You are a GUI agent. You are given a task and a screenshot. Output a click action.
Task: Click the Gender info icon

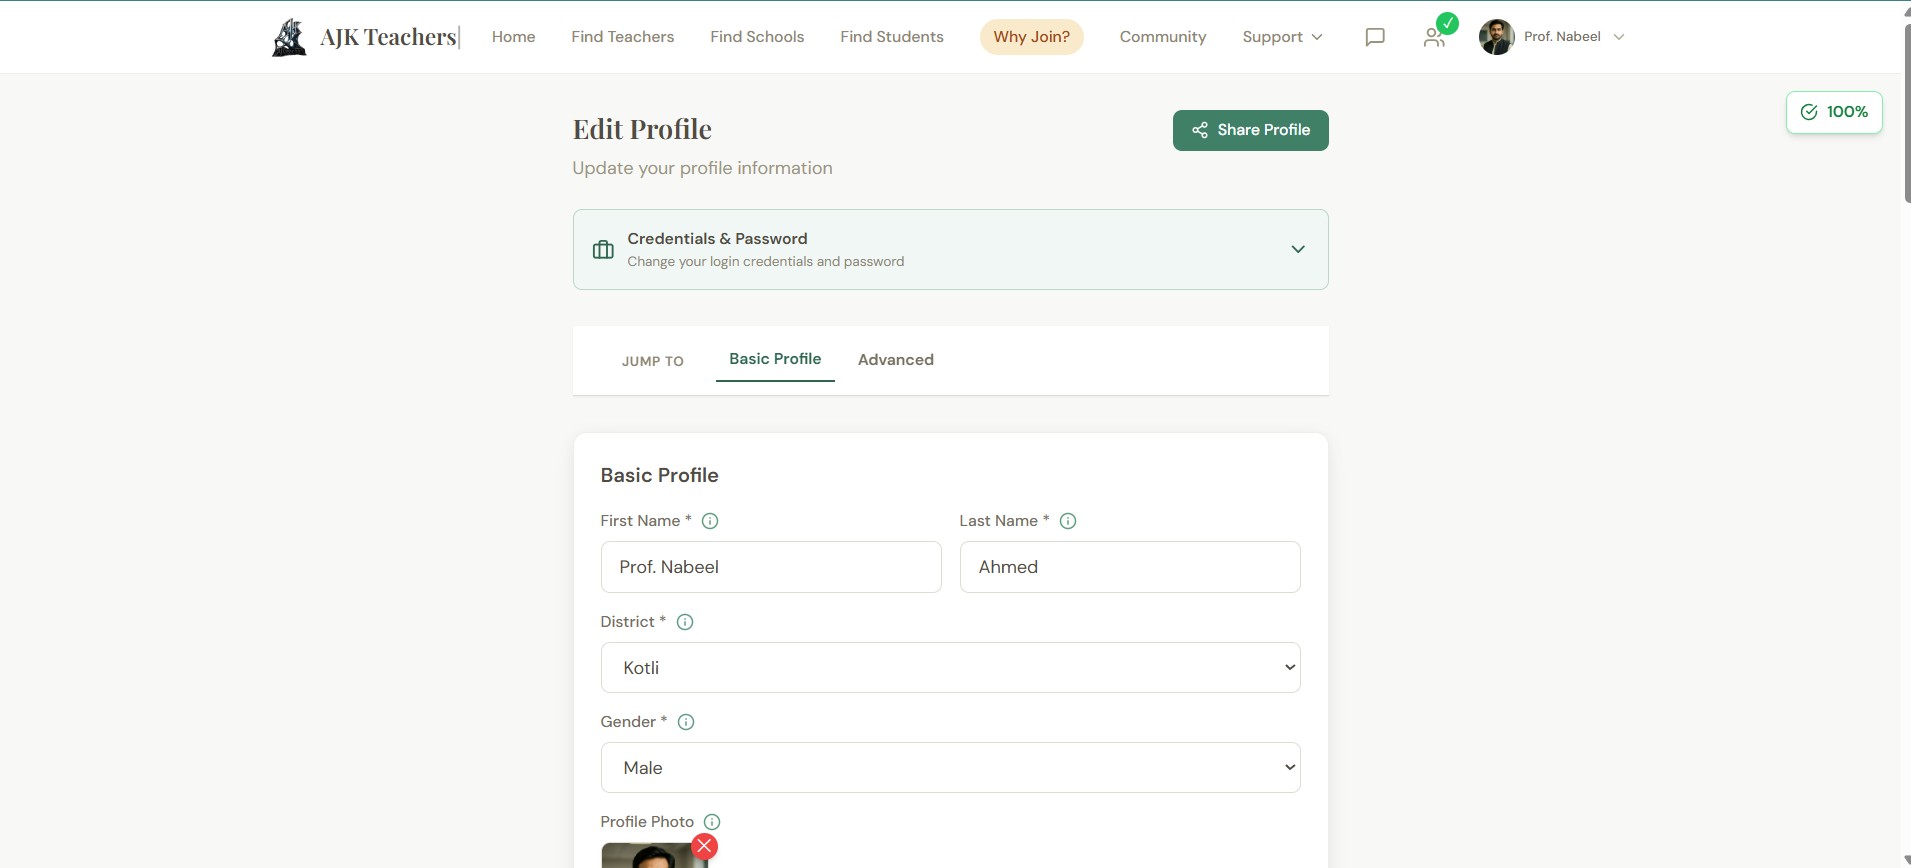click(686, 722)
